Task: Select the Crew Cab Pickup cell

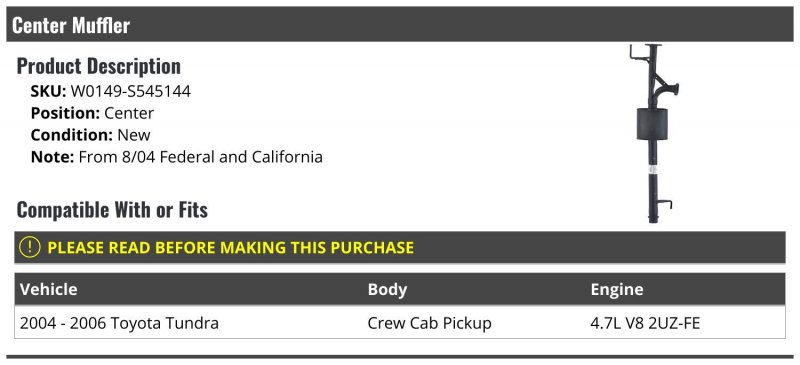Action: pyautogui.click(x=430, y=323)
